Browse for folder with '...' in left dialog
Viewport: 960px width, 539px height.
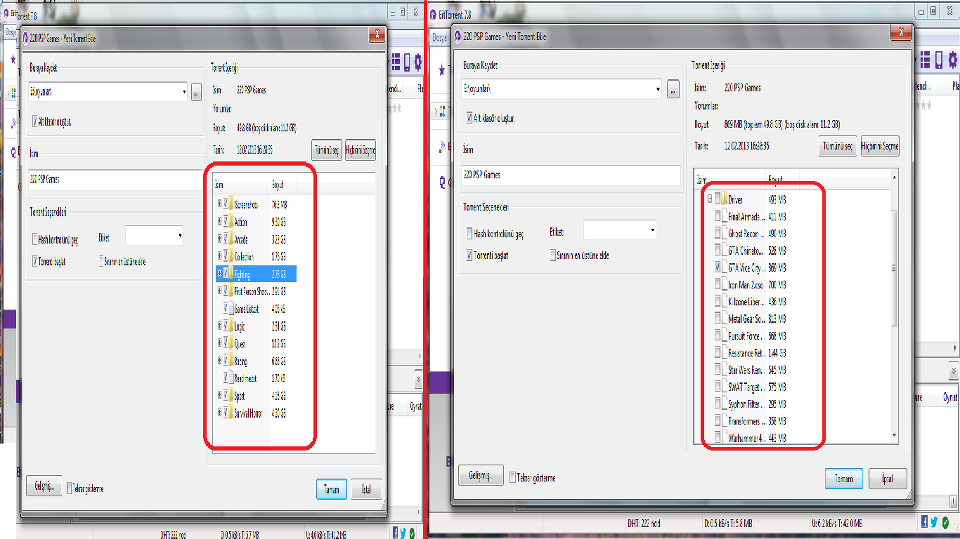pos(196,92)
